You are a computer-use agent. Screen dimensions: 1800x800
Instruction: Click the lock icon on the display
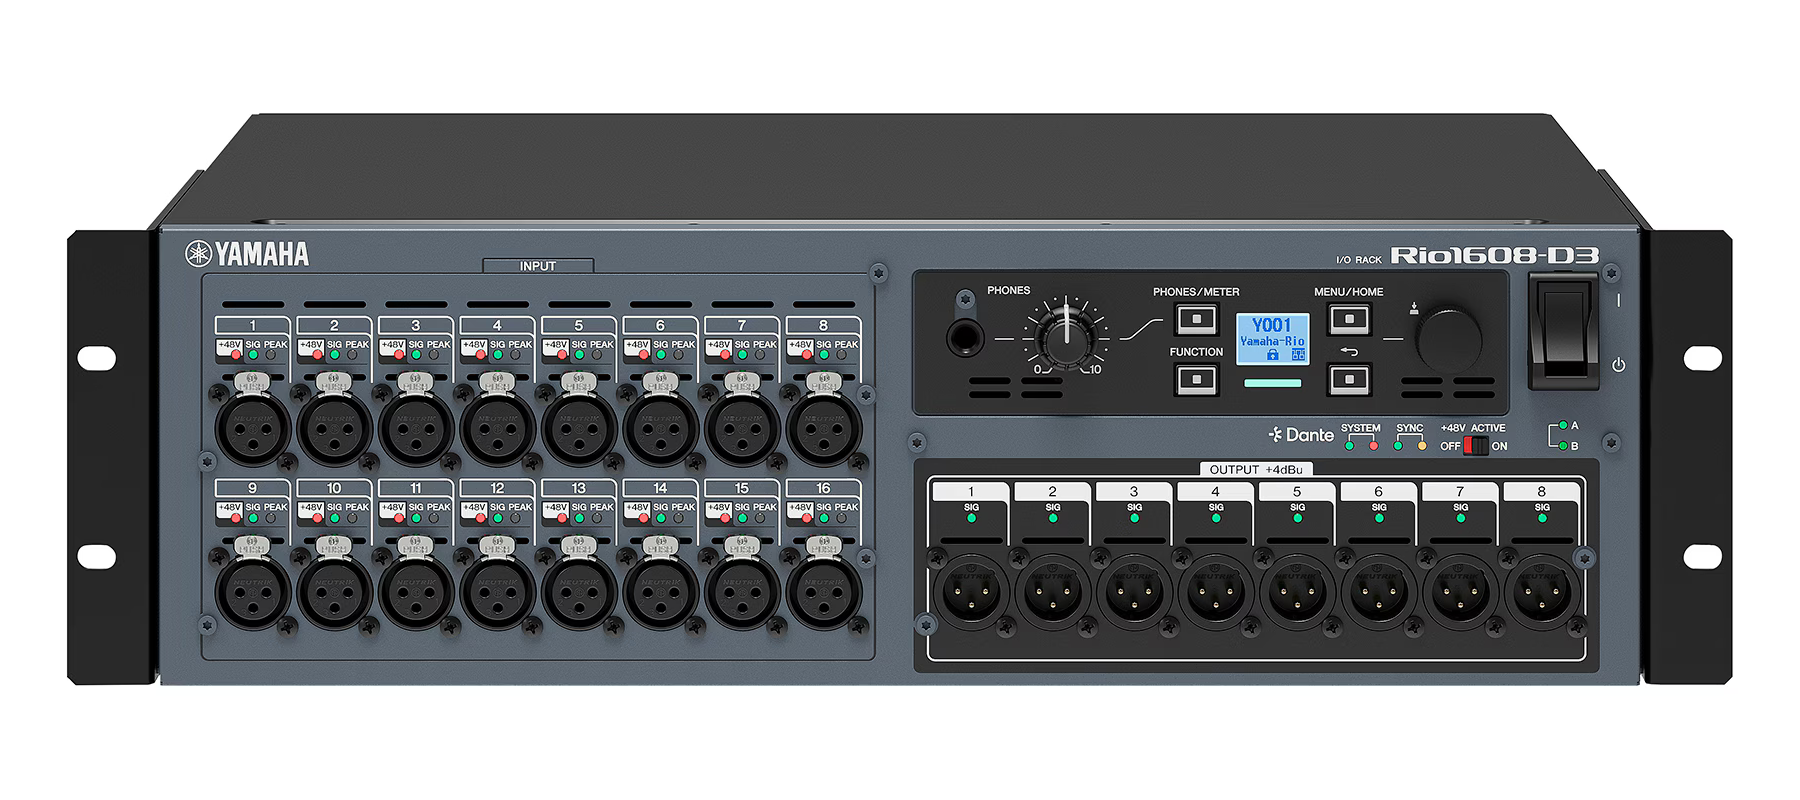[1273, 354]
